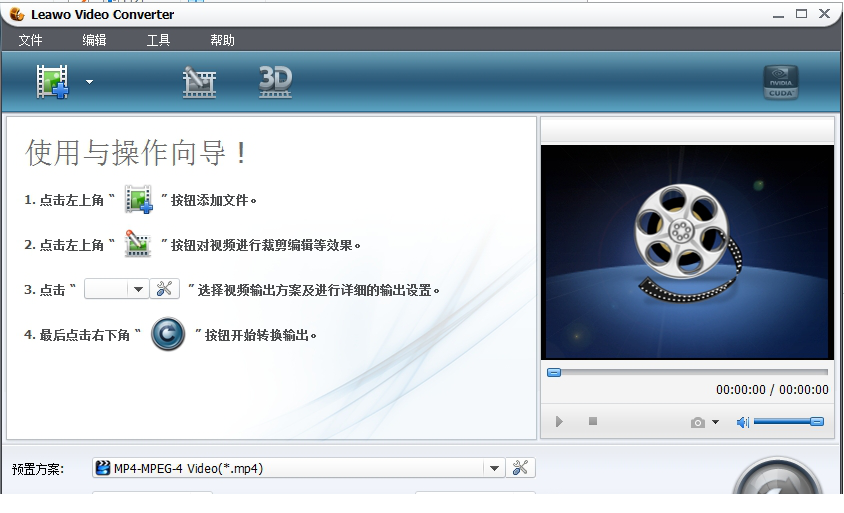844x513 pixels.
Task: Click the sample dropdown in guide step 3
Action: pos(116,289)
